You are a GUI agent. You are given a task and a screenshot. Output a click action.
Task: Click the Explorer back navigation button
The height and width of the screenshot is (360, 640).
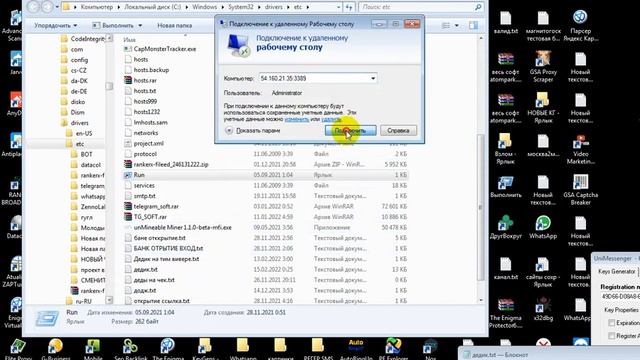(x=33, y=7)
